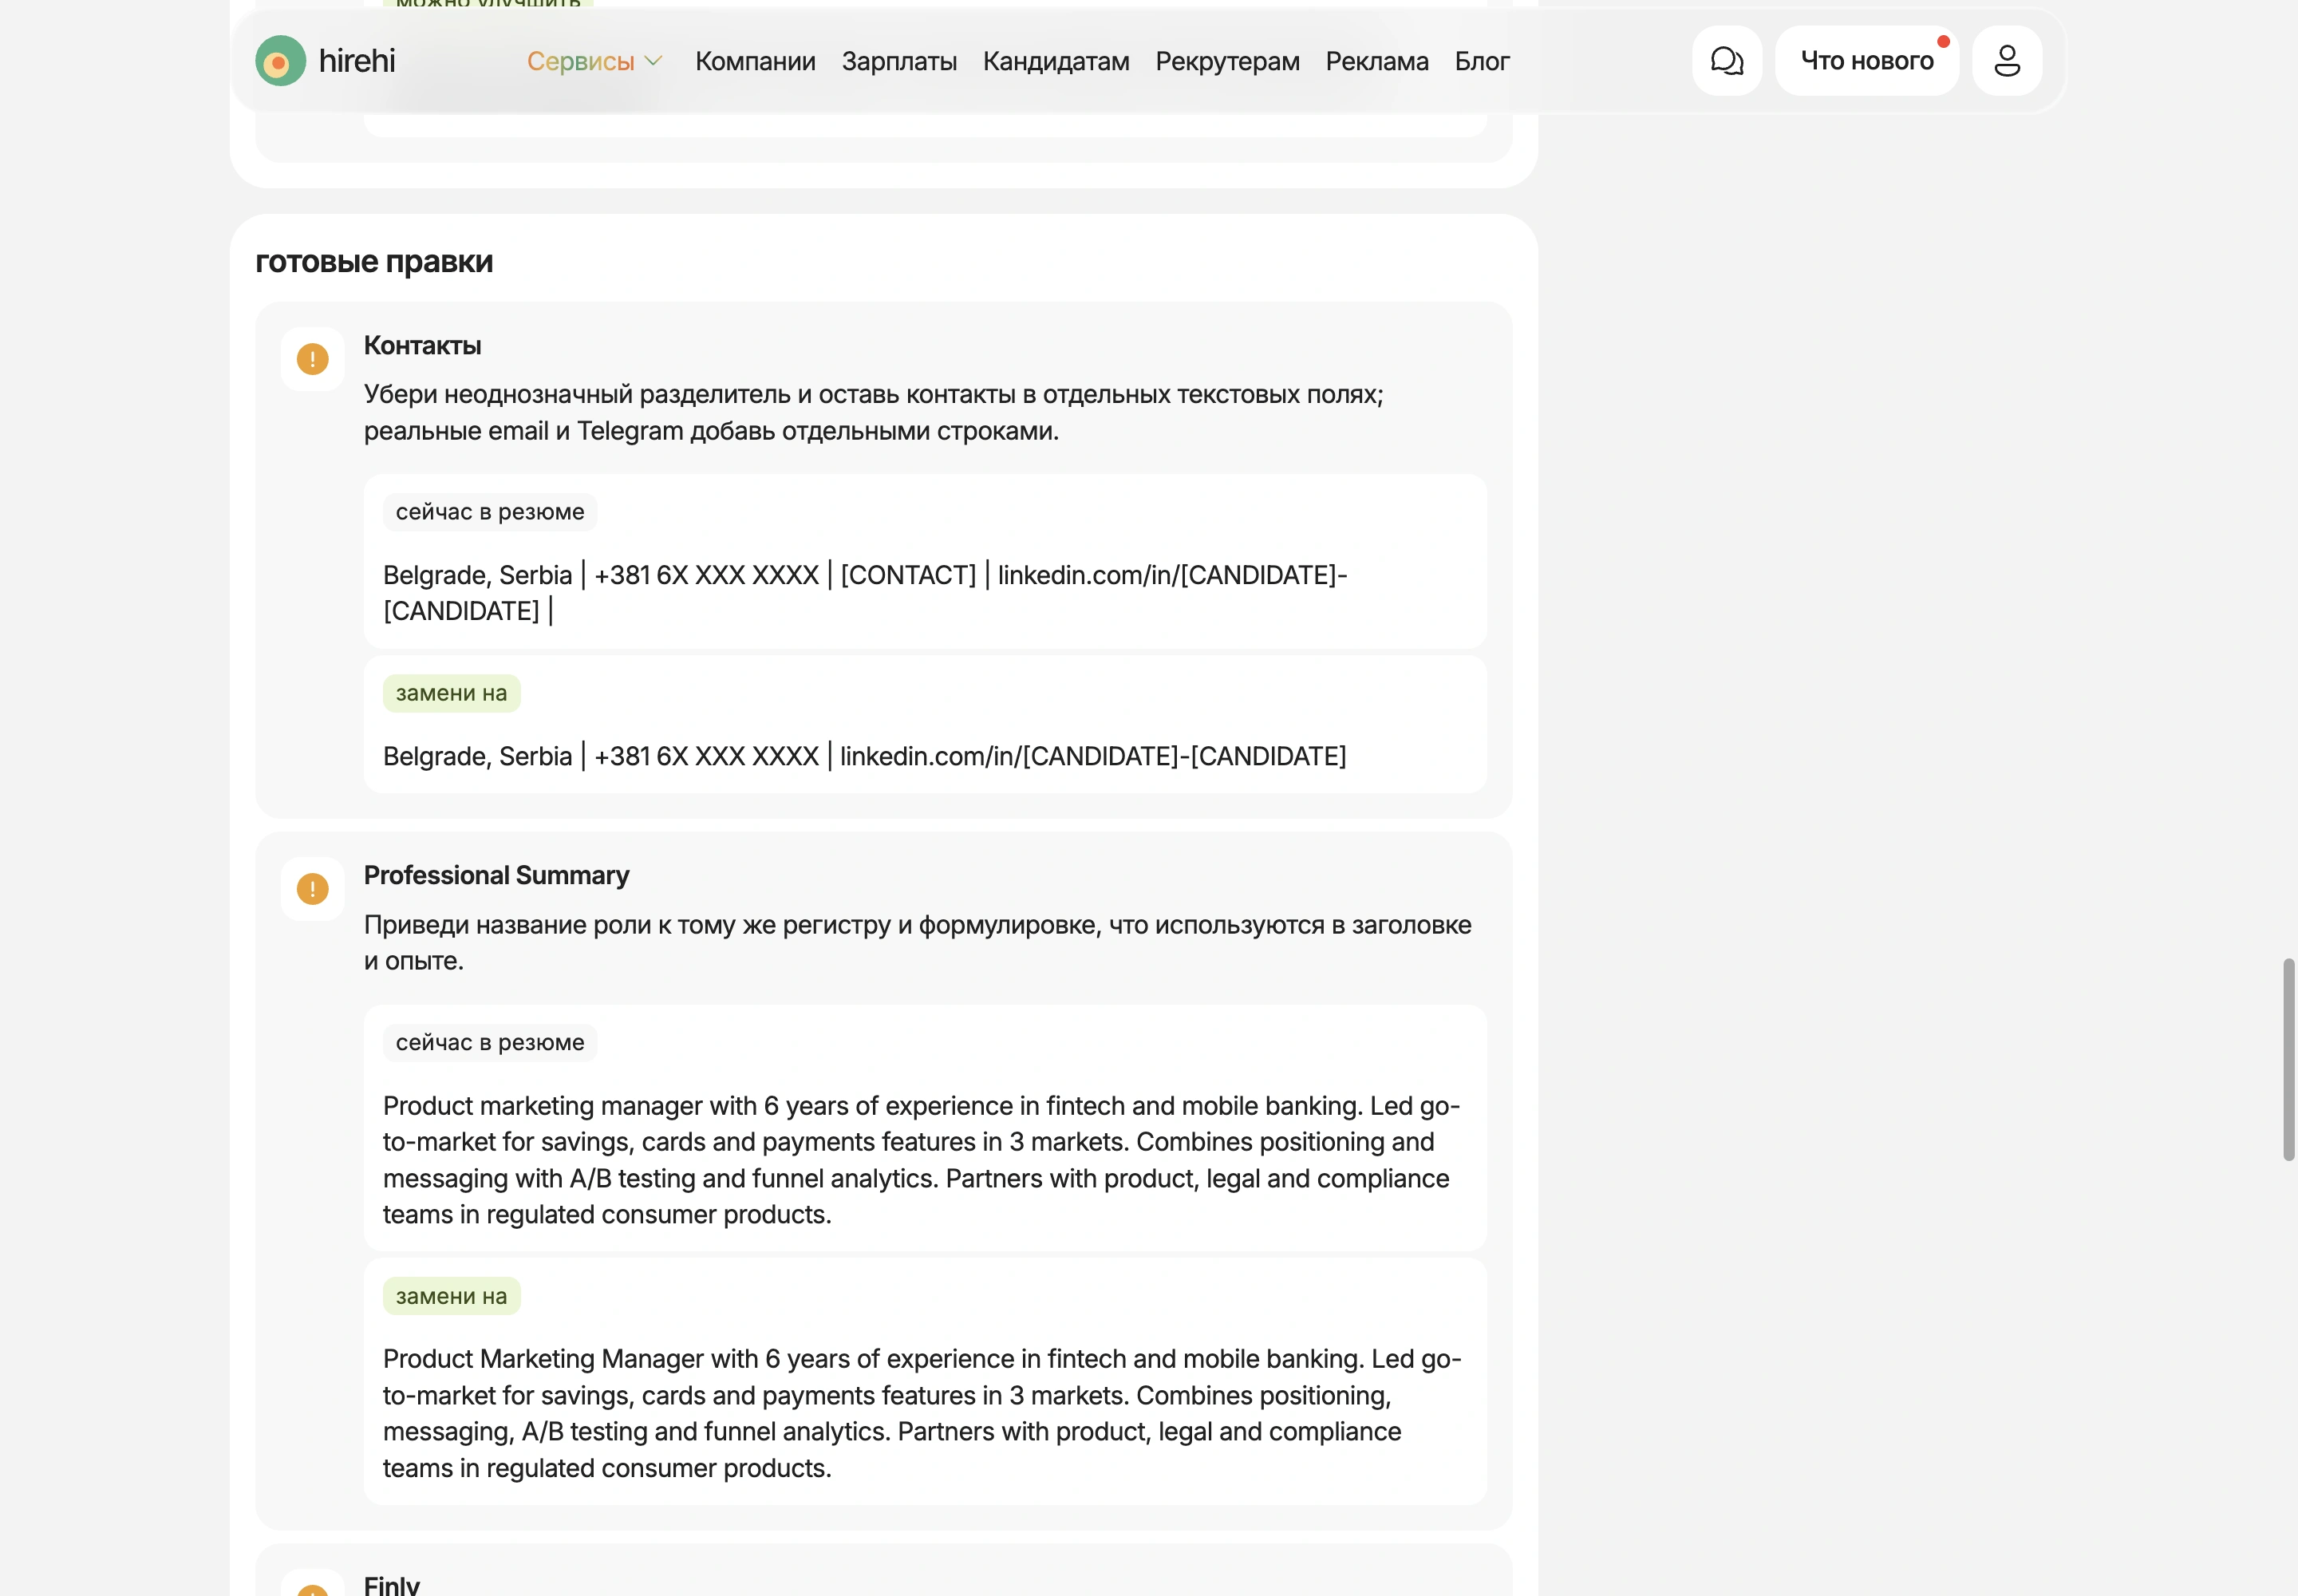Open the Блог link
Image resolution: width=2298 pixels, height=1596 pixels.
pos(1482,61)
